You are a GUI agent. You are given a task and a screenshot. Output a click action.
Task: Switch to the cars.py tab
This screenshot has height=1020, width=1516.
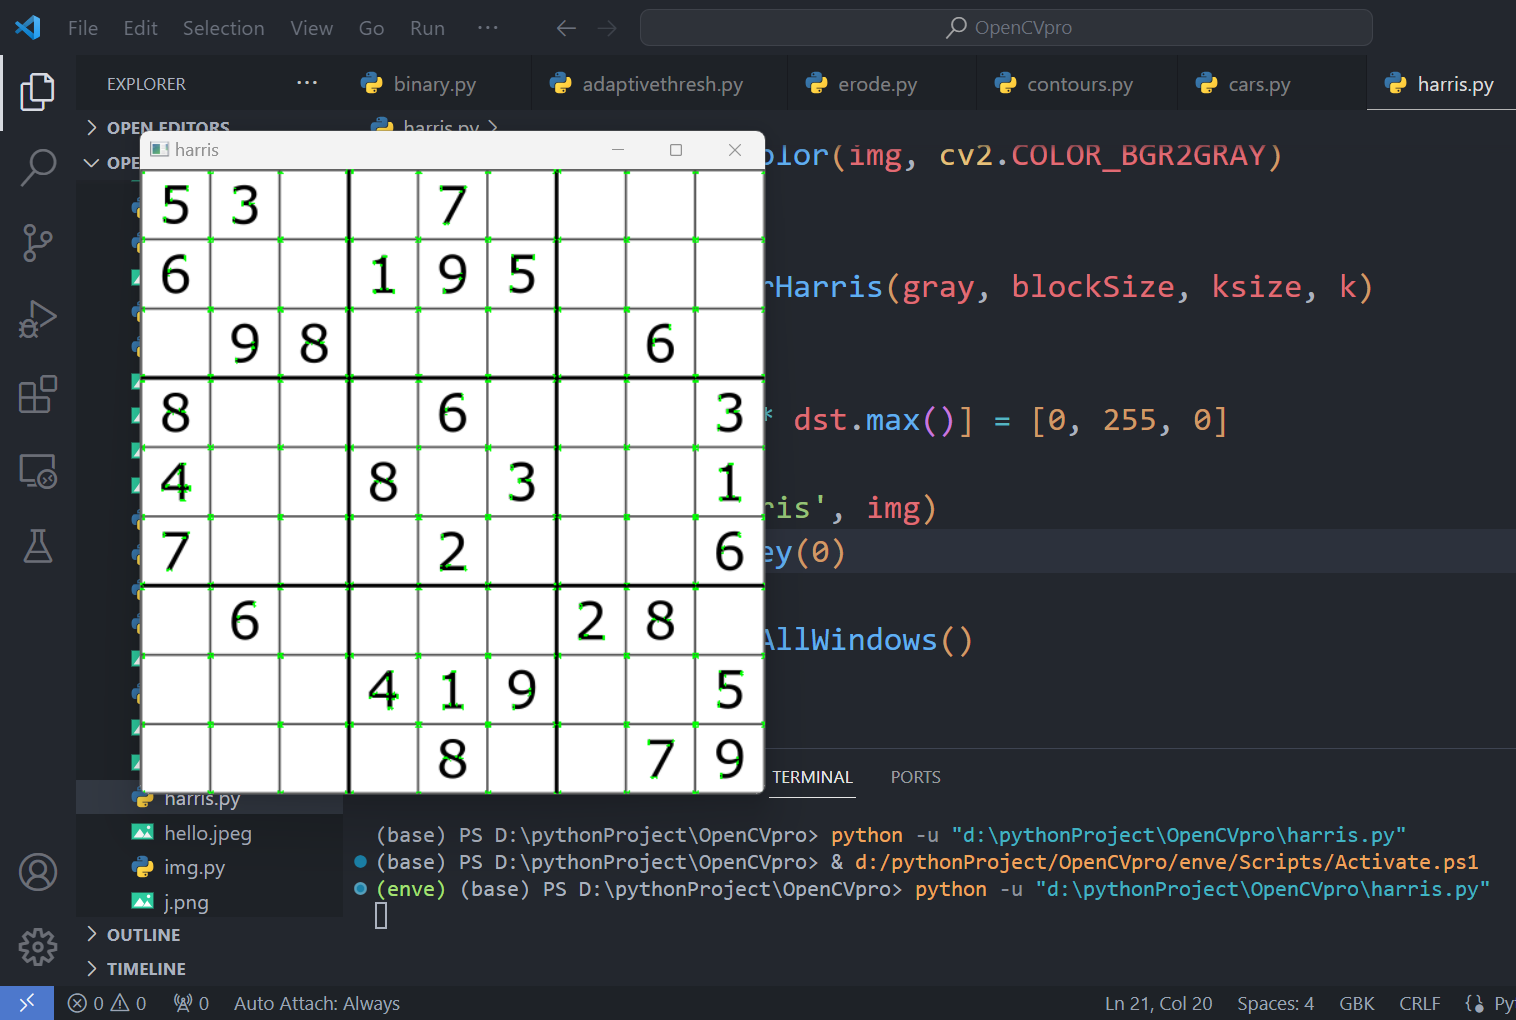[1259, 84]
